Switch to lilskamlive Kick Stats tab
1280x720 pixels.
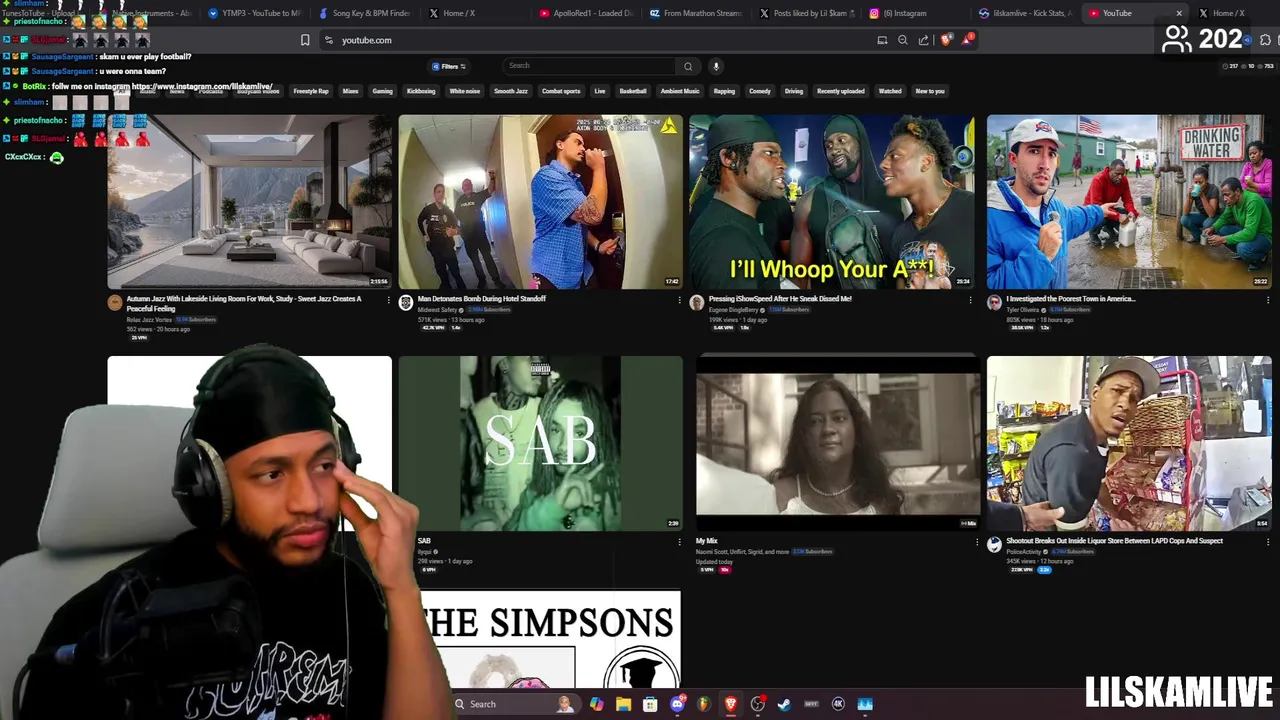pyautogui.click(x=1025, y=13)
